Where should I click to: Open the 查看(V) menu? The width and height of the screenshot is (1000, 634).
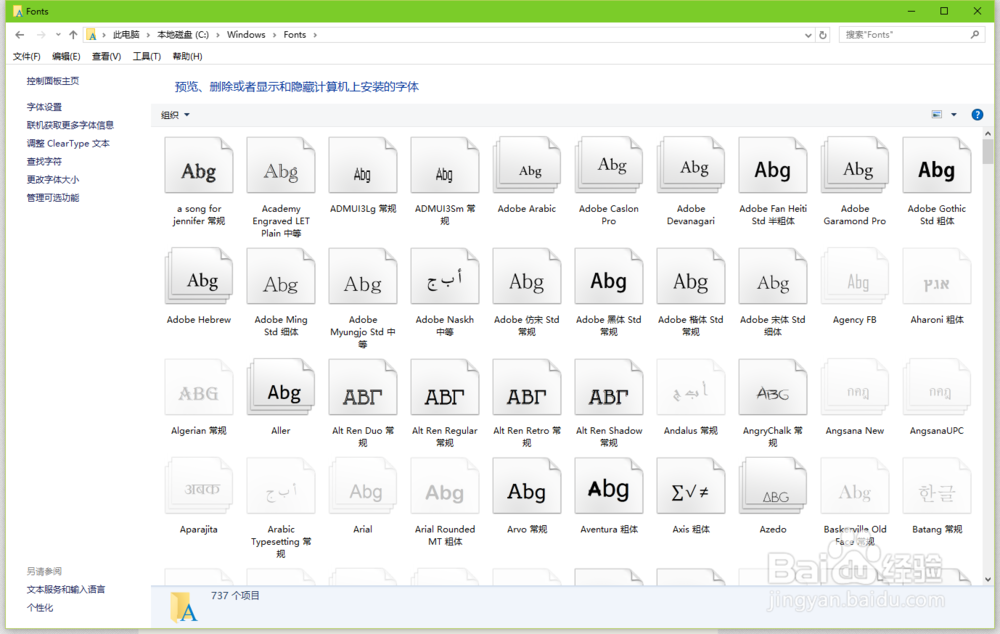[107, 56]
